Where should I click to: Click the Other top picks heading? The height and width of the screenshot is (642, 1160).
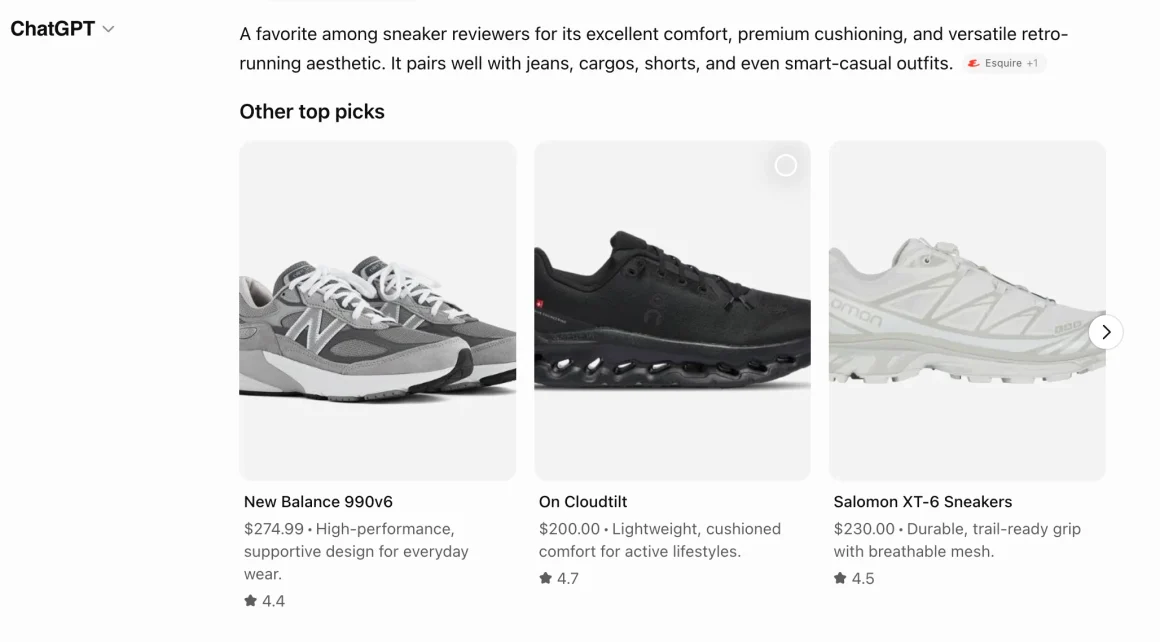click(311, 112)
